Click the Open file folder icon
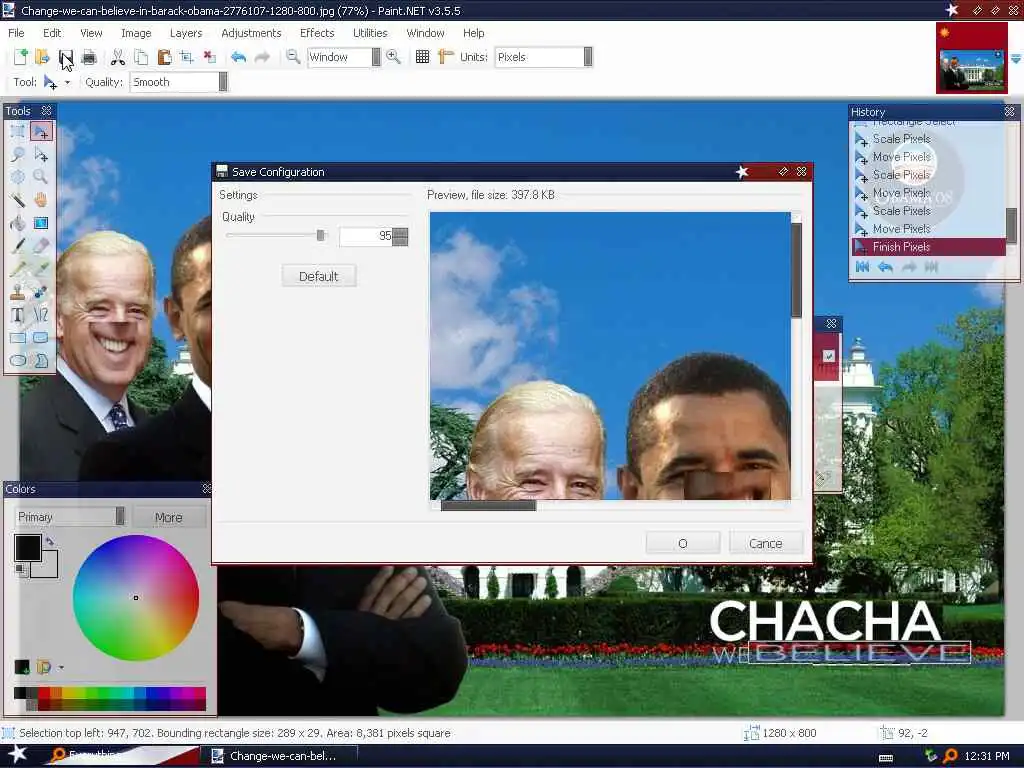Image resolution: width=1024 pixels, height=768 pixels. tap(42, 57)
